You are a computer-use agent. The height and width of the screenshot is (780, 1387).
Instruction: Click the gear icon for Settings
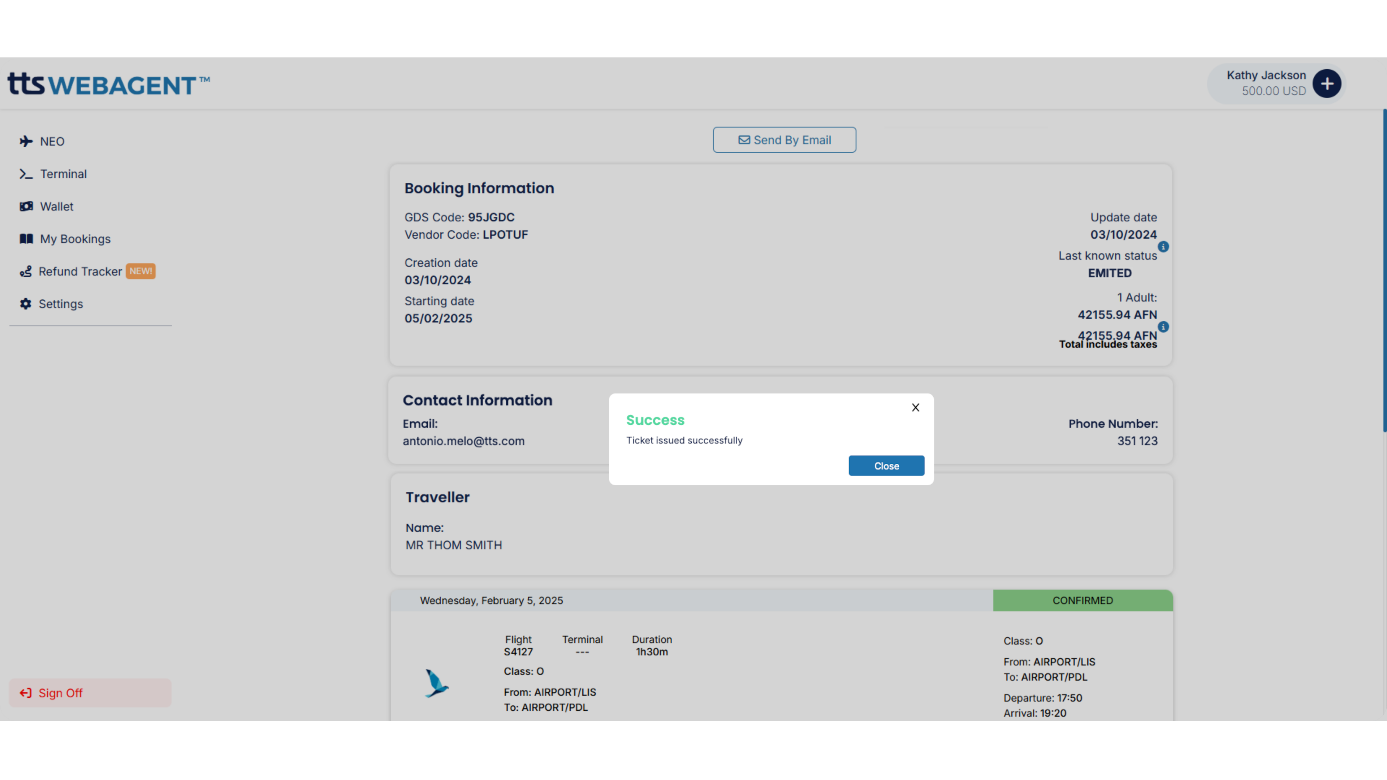26,304
